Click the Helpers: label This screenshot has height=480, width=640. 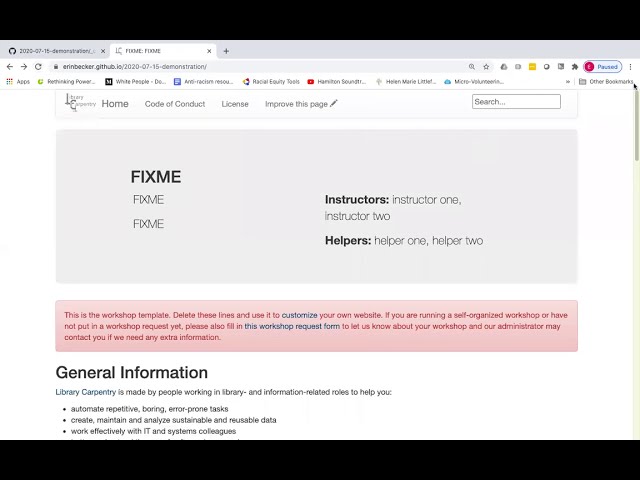point(348,240)
